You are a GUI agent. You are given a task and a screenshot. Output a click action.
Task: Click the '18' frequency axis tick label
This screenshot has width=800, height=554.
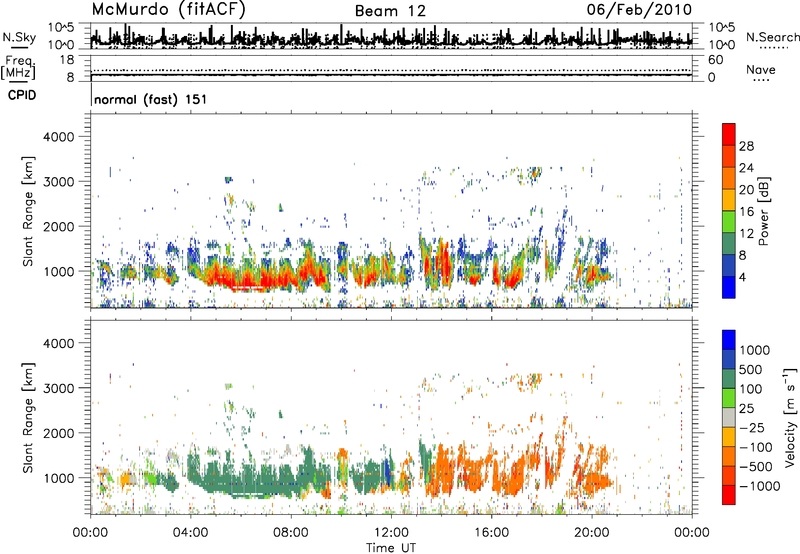[x=66, y=60]
